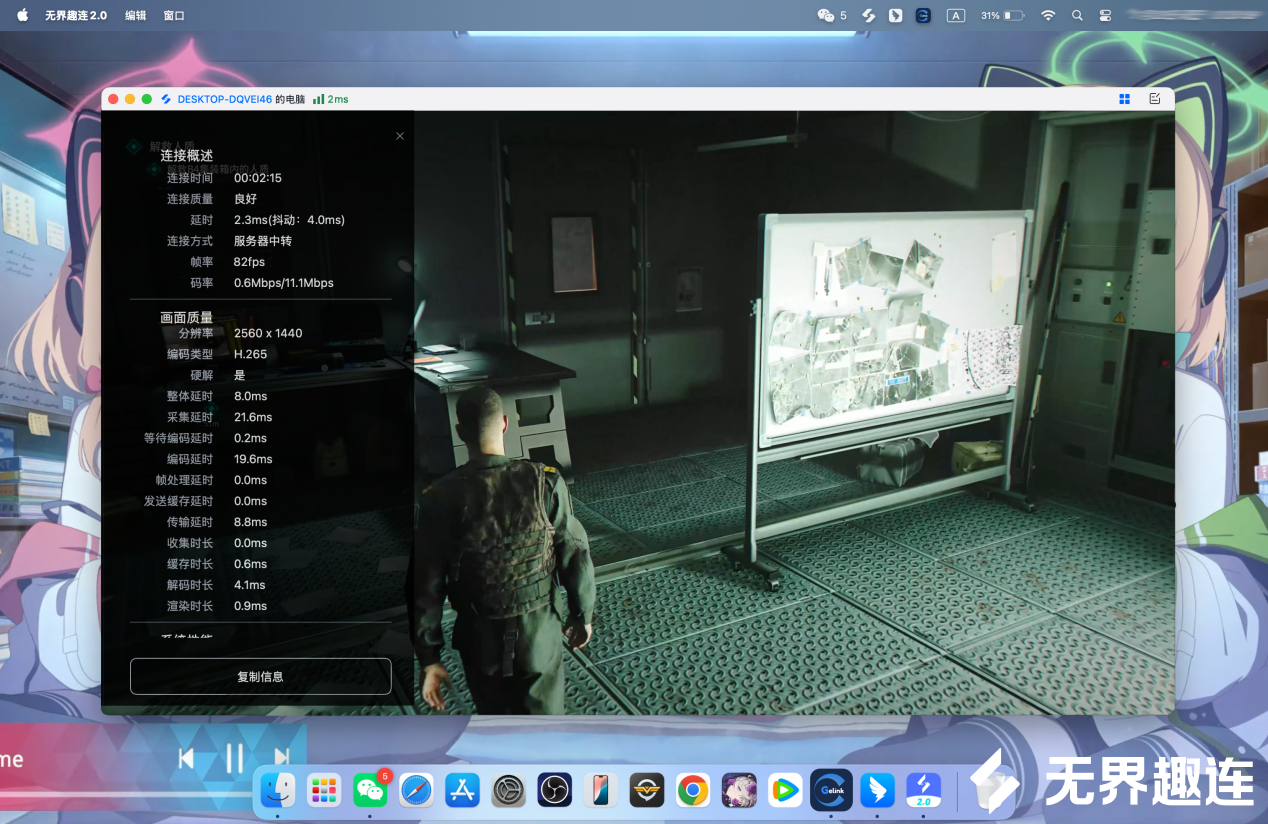
Task: Click the 31% battery indicator
Action: [1002, 15]
